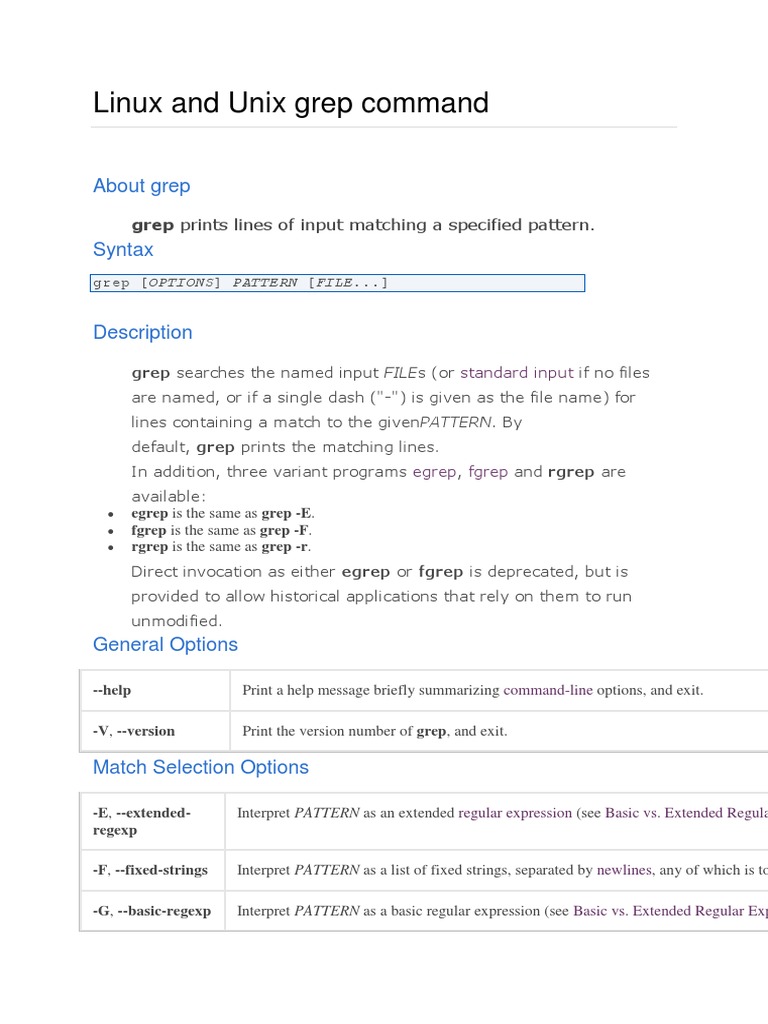Click the "About grep" heading
The height and width of the screenshot is (1024, 768).
(x=141, y=186)
